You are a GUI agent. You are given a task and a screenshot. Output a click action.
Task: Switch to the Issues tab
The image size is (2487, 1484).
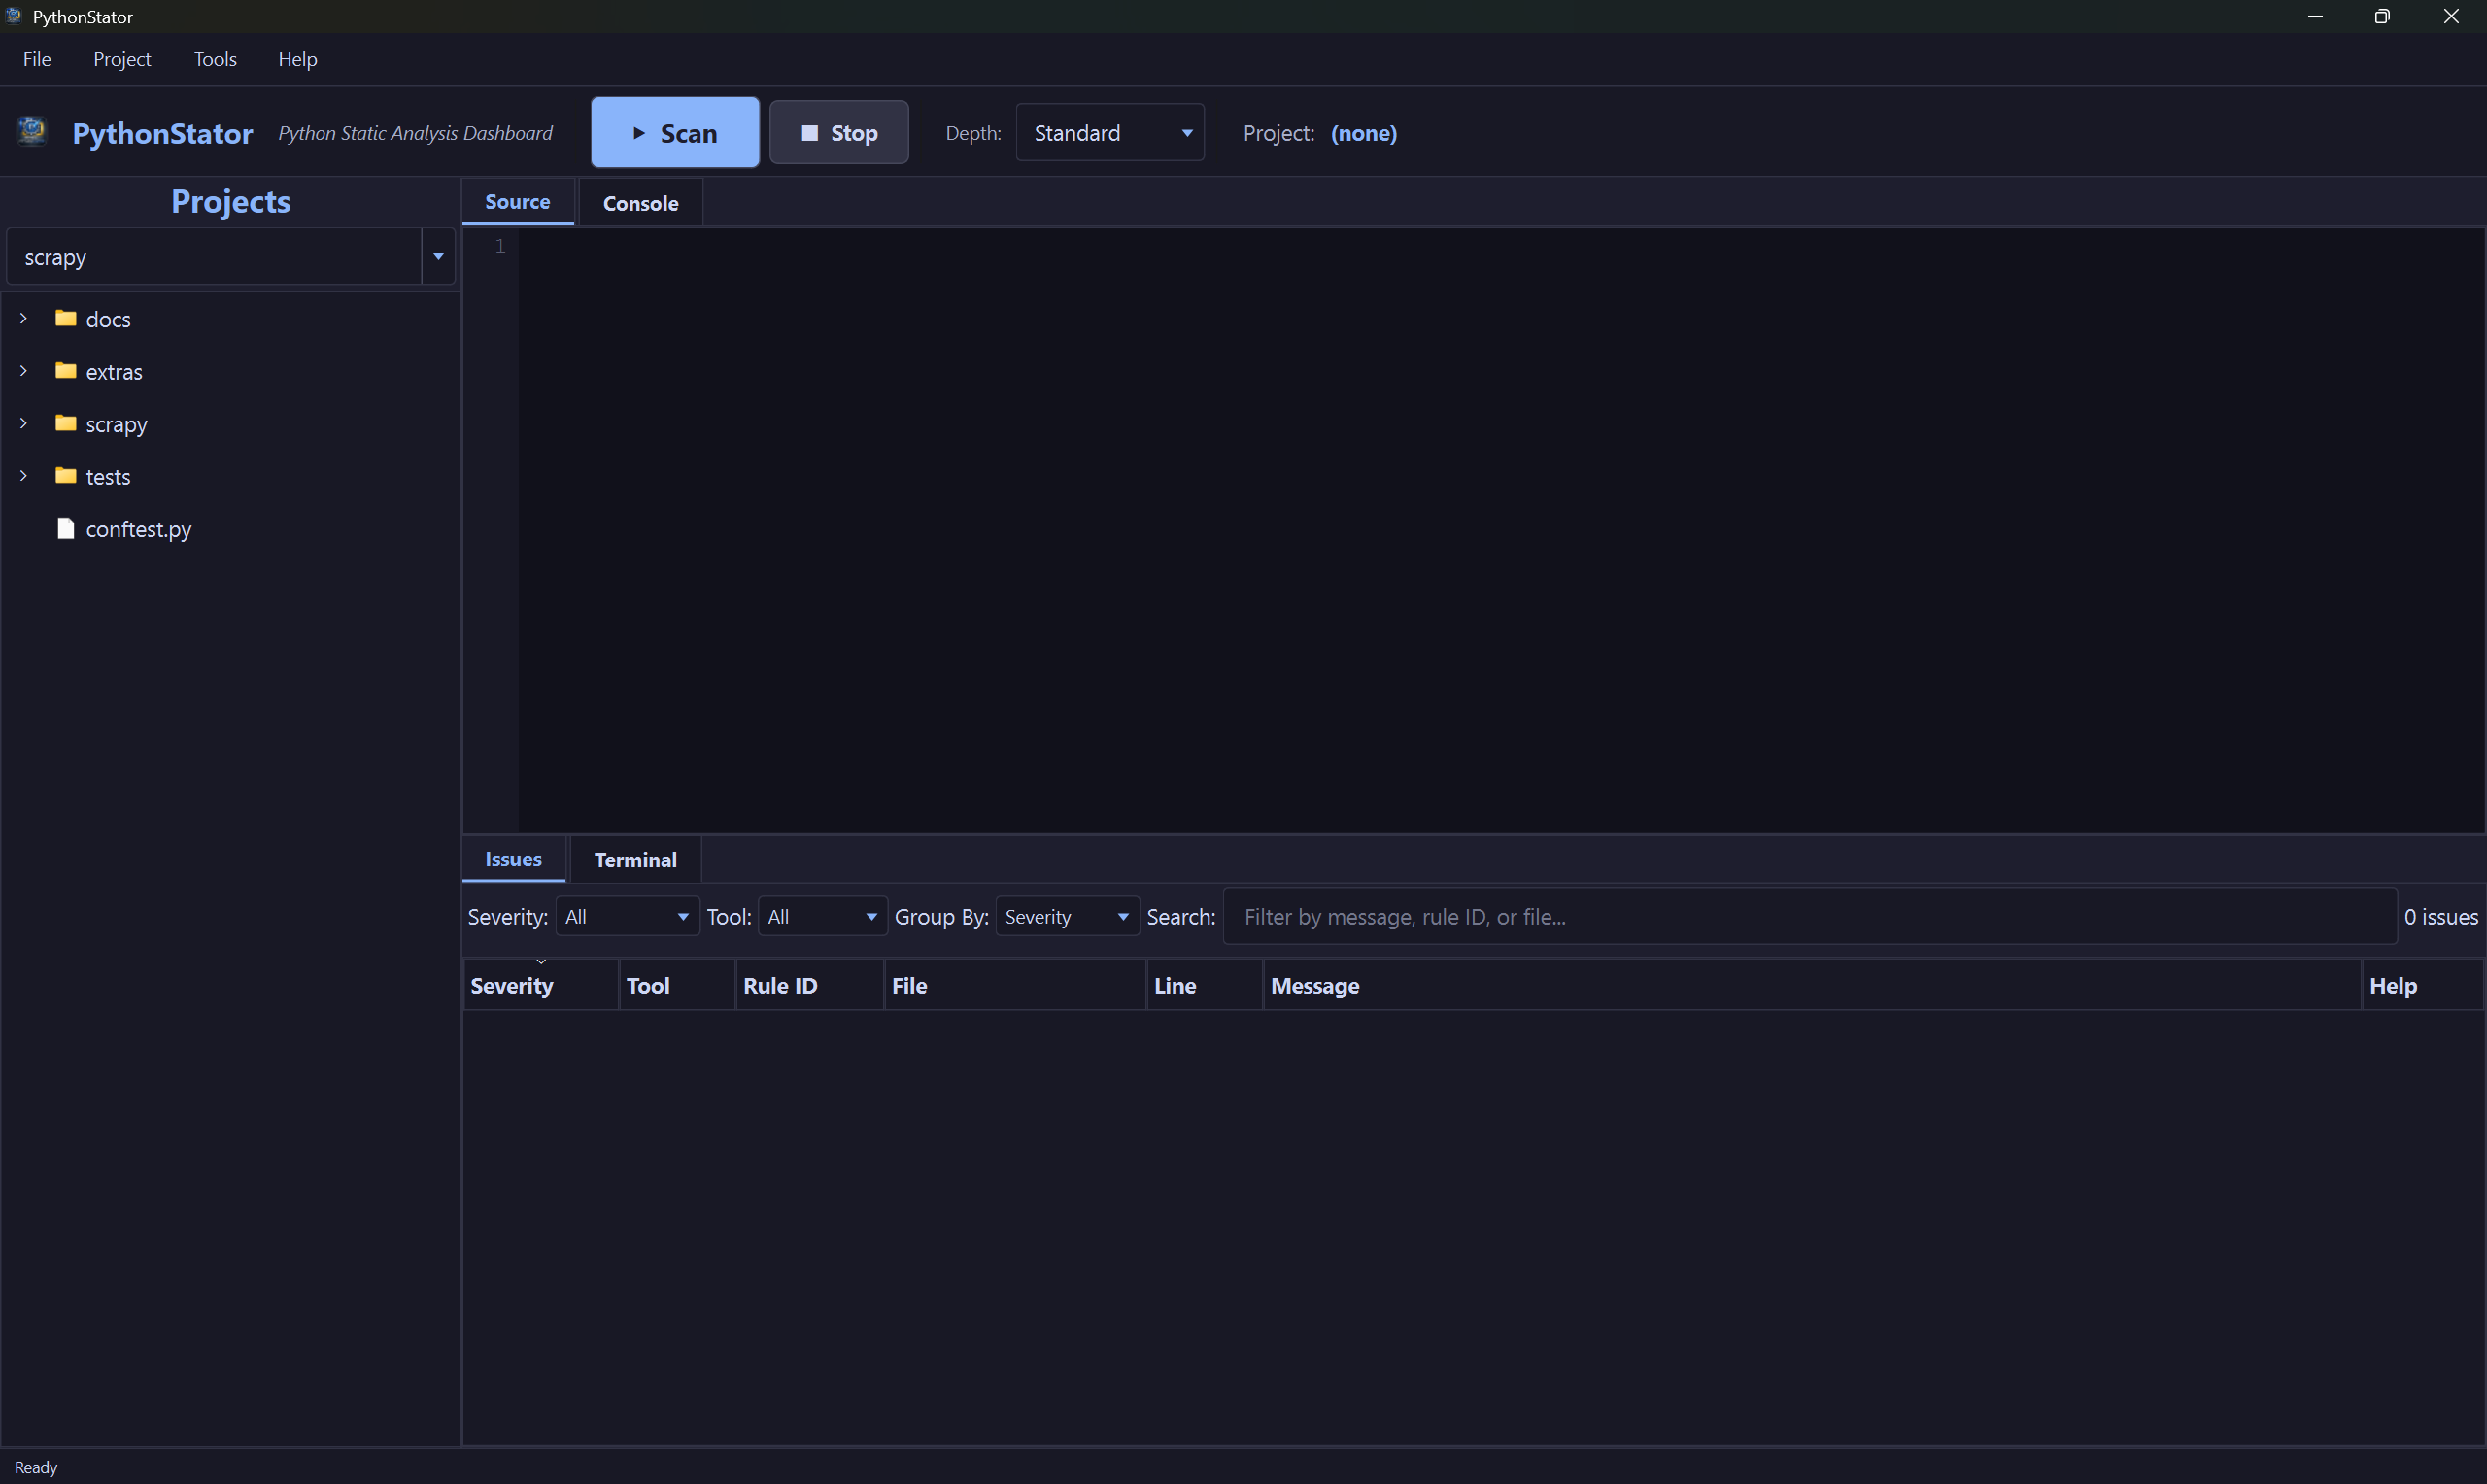pyautogui.click(x=513, y=859)
